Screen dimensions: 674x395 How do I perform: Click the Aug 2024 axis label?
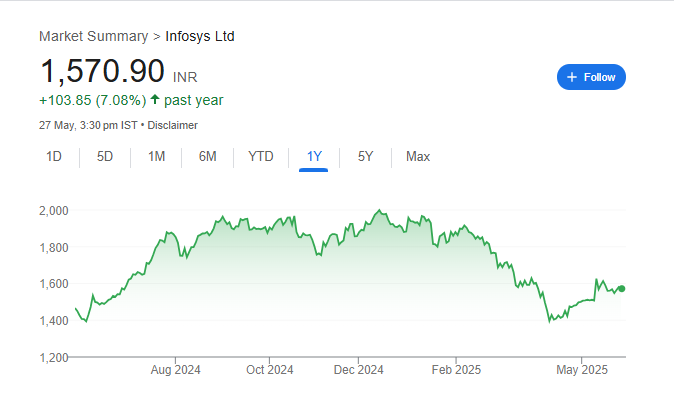click(x=175, y=370)
